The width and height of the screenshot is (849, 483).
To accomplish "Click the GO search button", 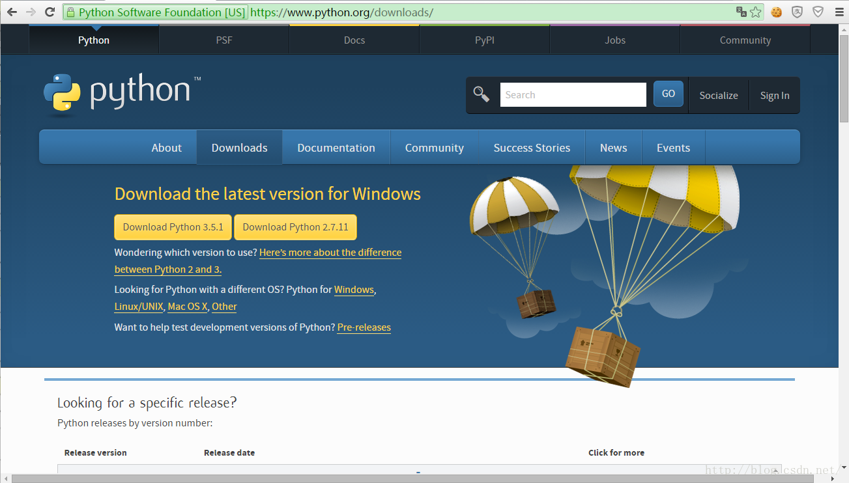I will pos(668,94).
